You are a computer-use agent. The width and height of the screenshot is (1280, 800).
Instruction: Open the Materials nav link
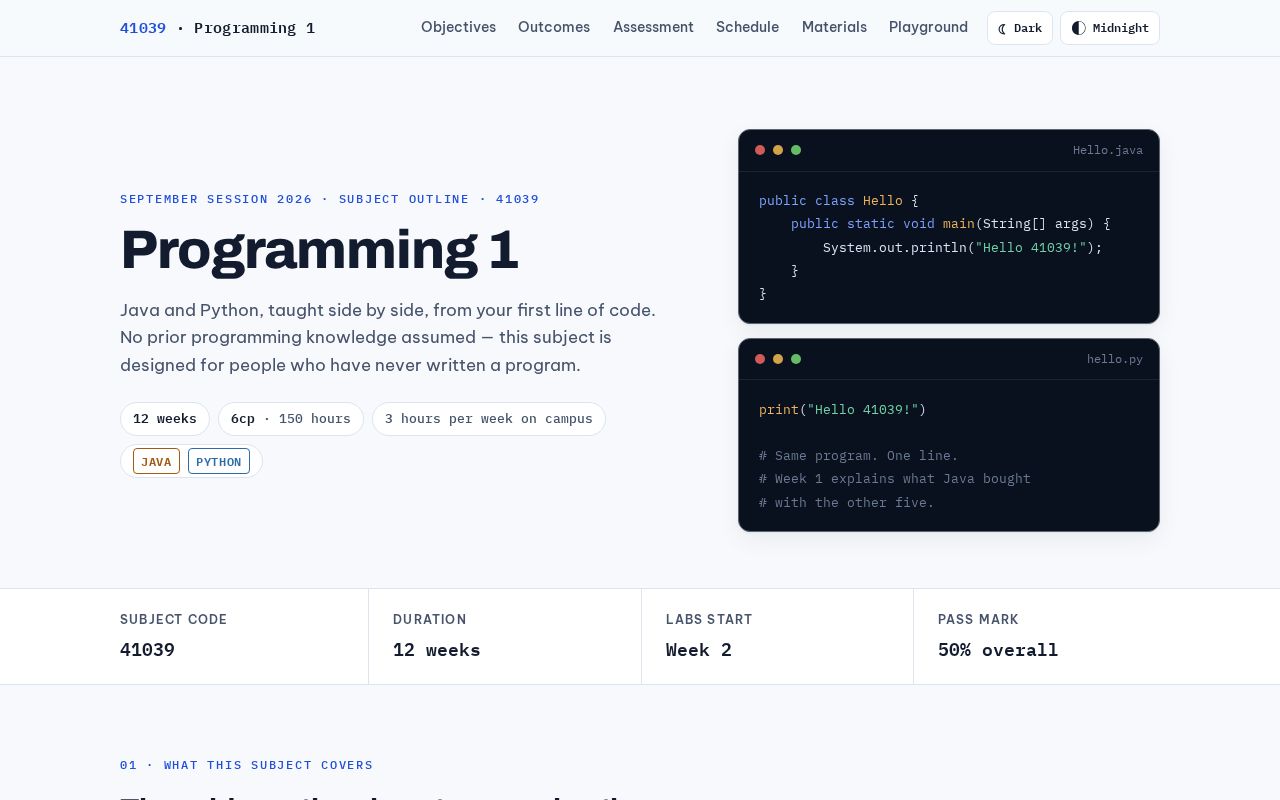click(x=834, y=27)
